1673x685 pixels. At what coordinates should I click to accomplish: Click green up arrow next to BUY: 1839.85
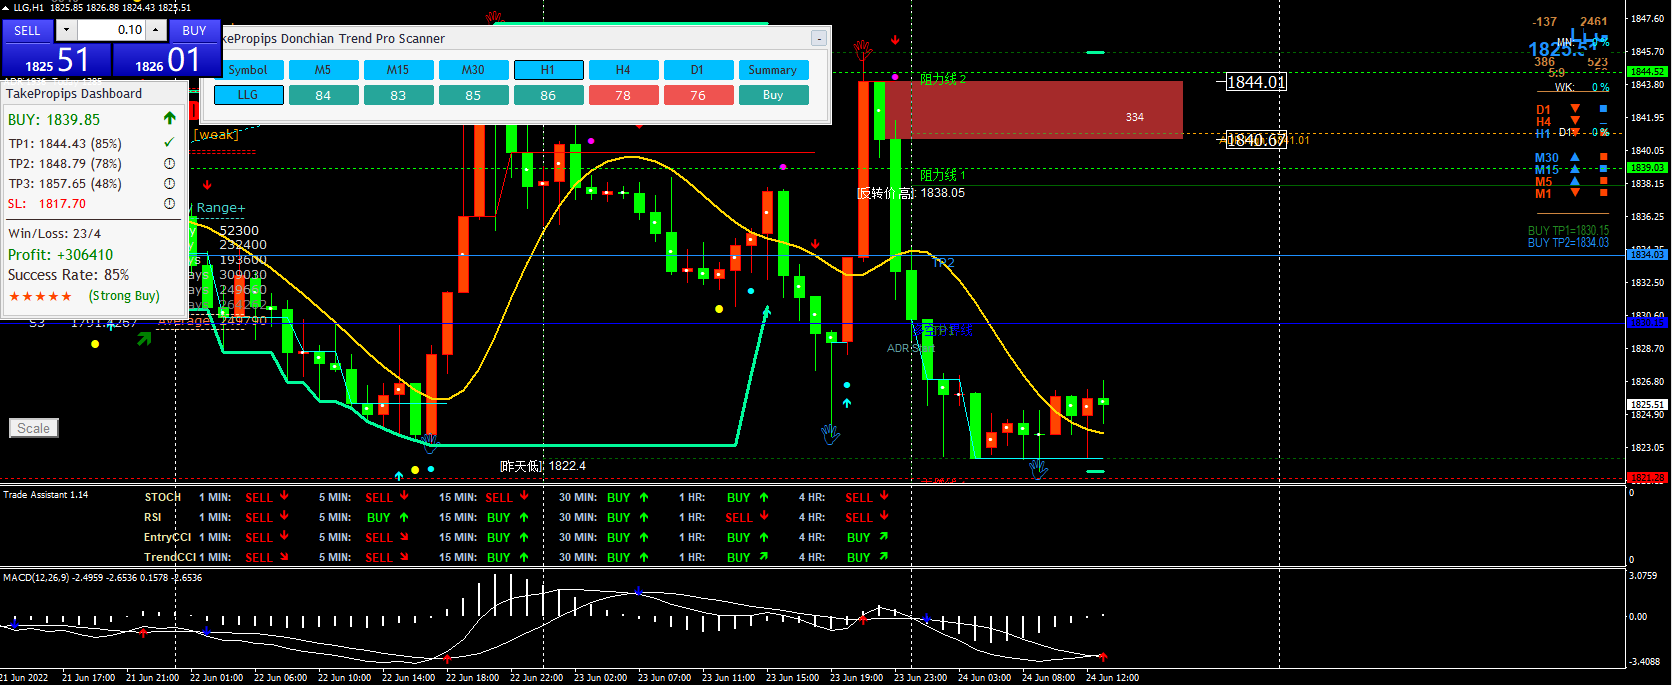tap(169, 119)
